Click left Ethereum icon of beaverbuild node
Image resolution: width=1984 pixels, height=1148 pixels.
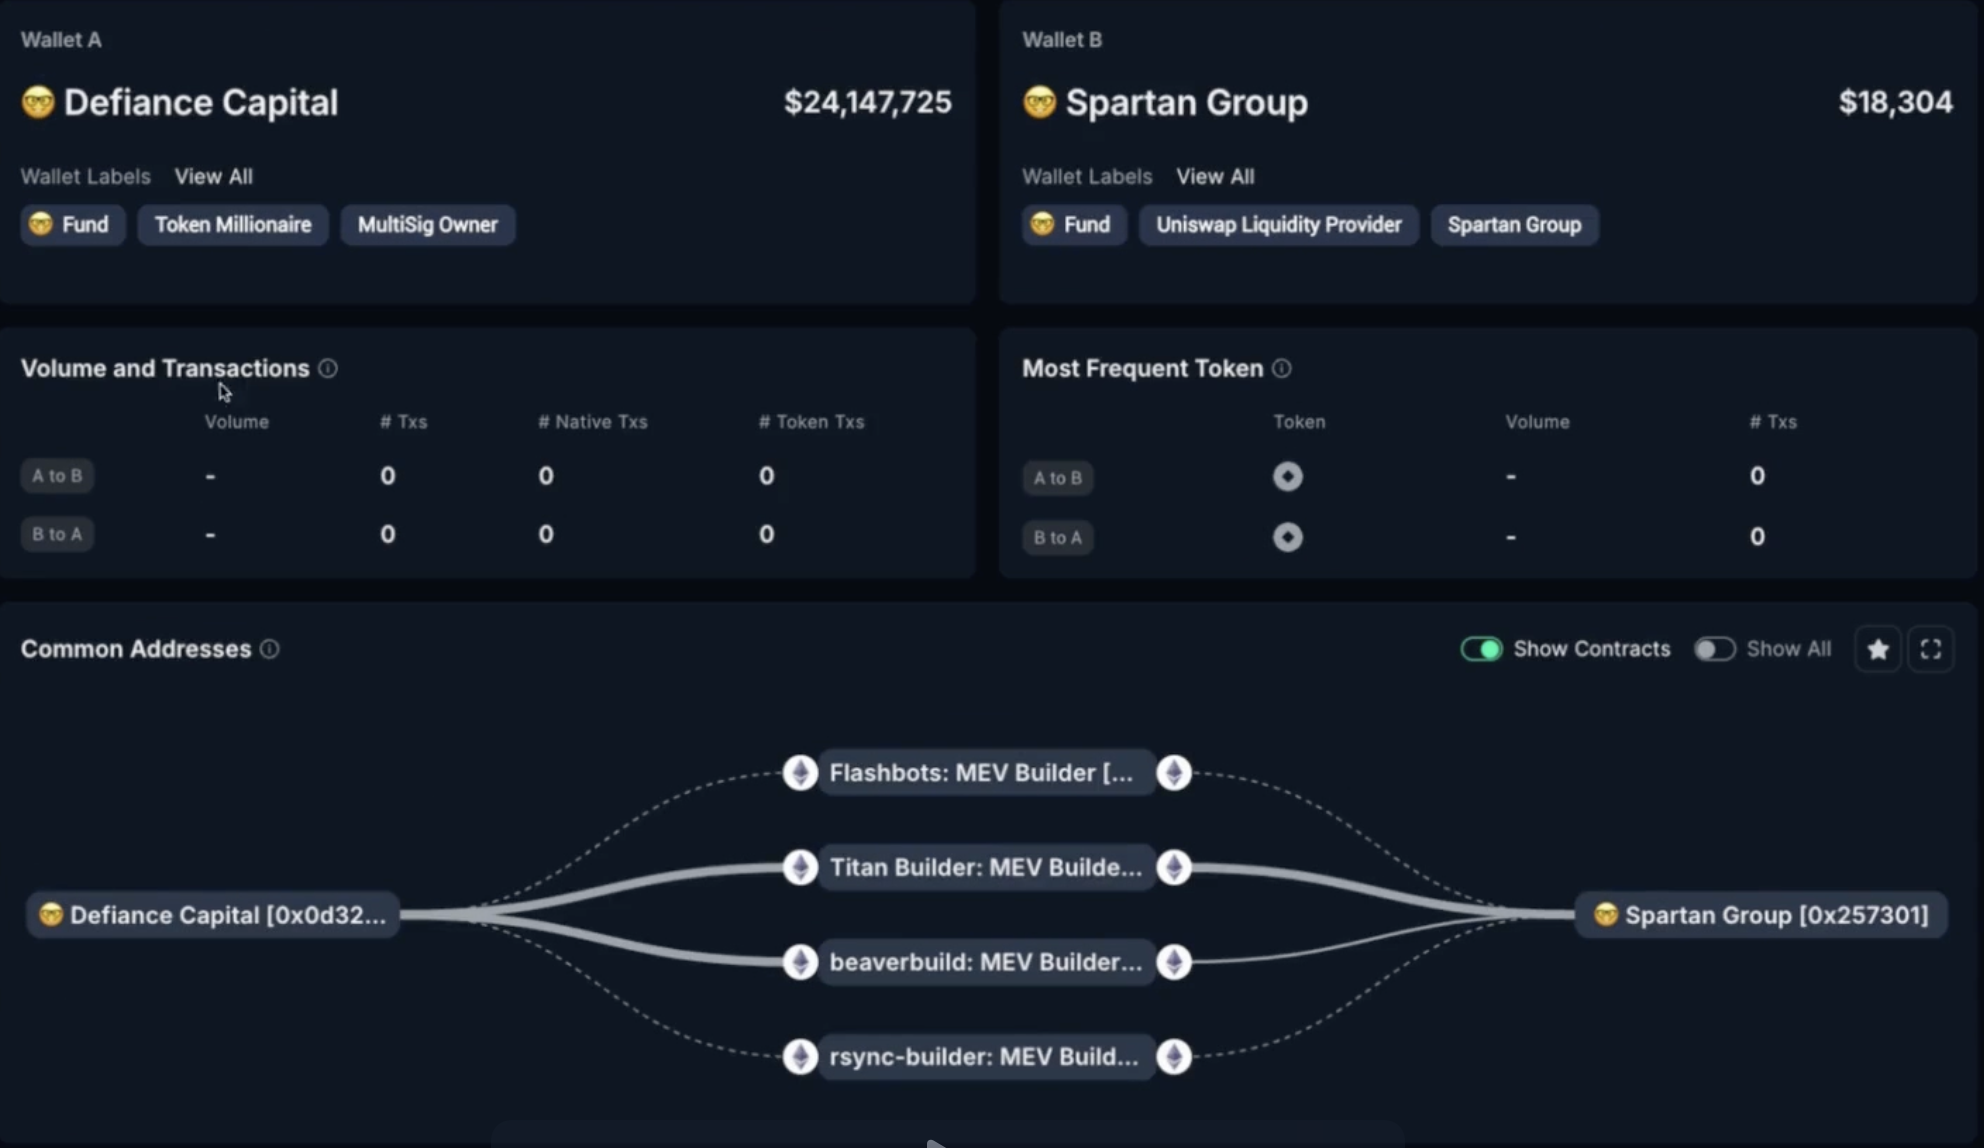[800, 962]
